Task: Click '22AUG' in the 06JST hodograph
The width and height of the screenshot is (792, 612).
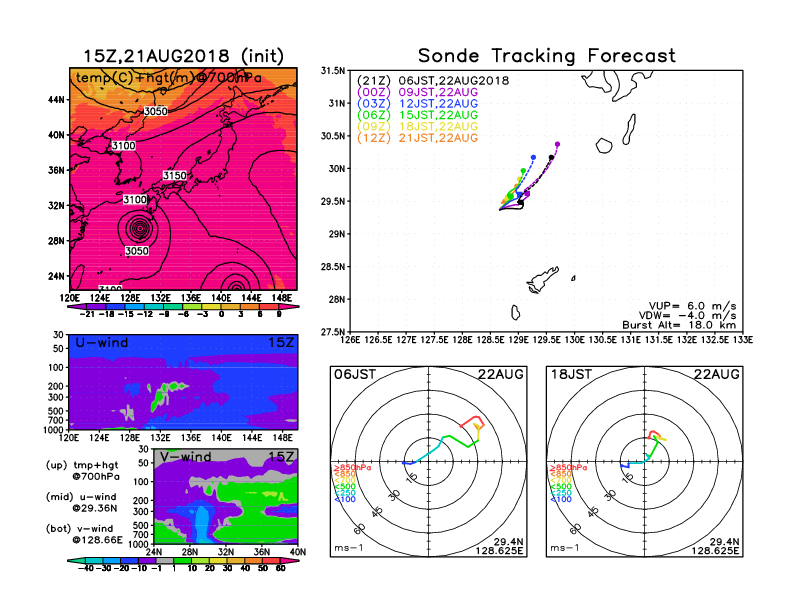Action: [x=501, y=374]
